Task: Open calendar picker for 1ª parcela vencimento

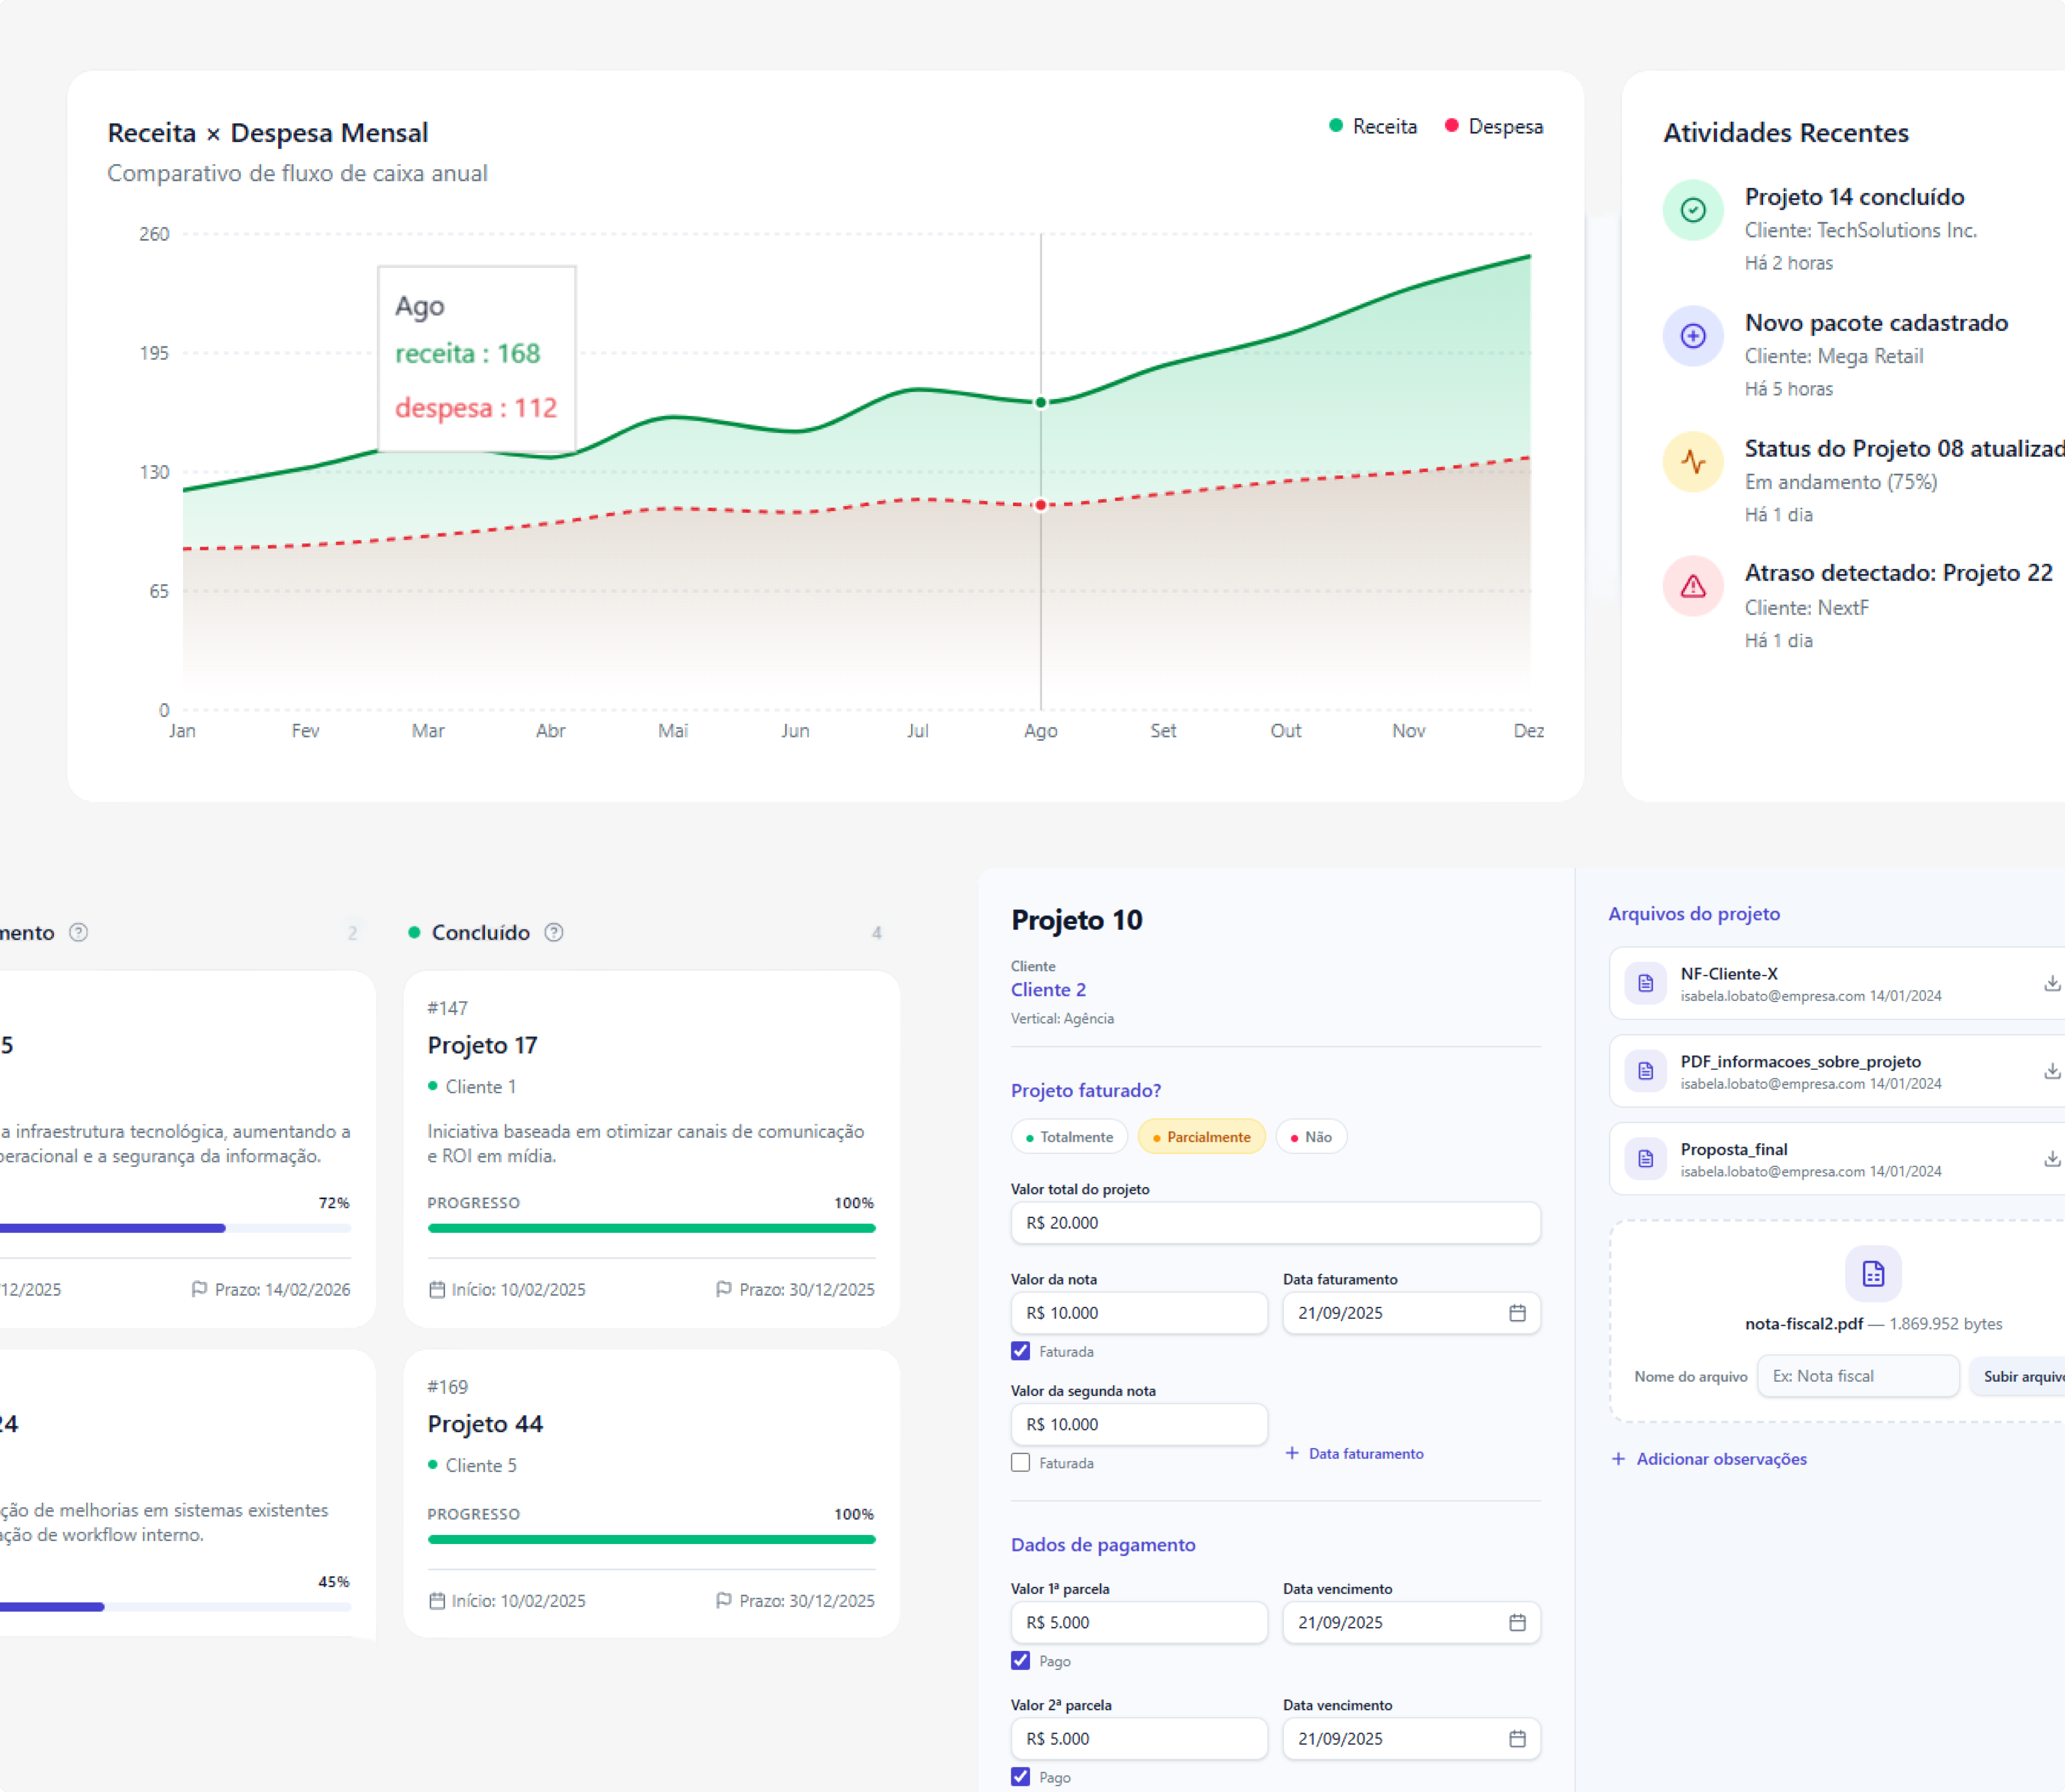Action: coord(1517,1623)
